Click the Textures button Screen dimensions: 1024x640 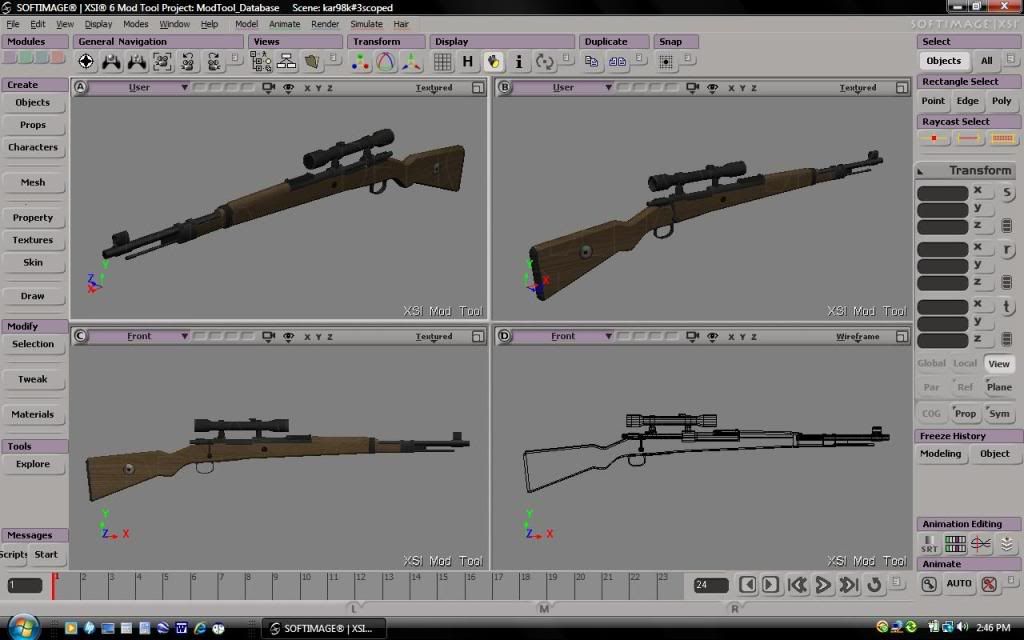point(33,240)
